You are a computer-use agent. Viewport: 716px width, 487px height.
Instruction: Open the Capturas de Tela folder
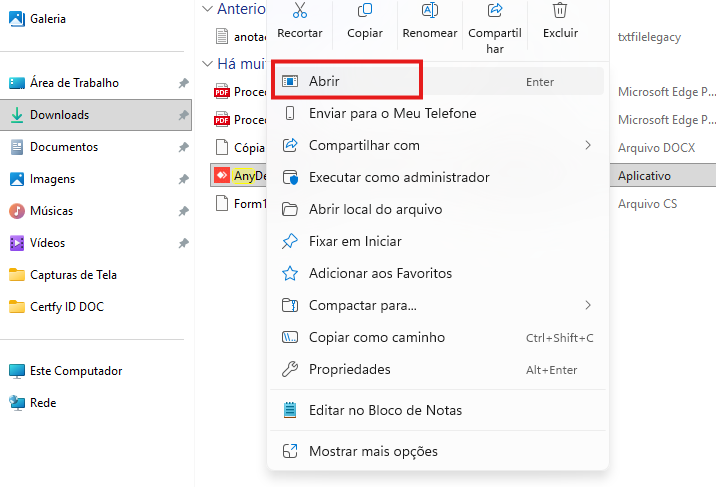pyautogui.click(x=73, y=275)
